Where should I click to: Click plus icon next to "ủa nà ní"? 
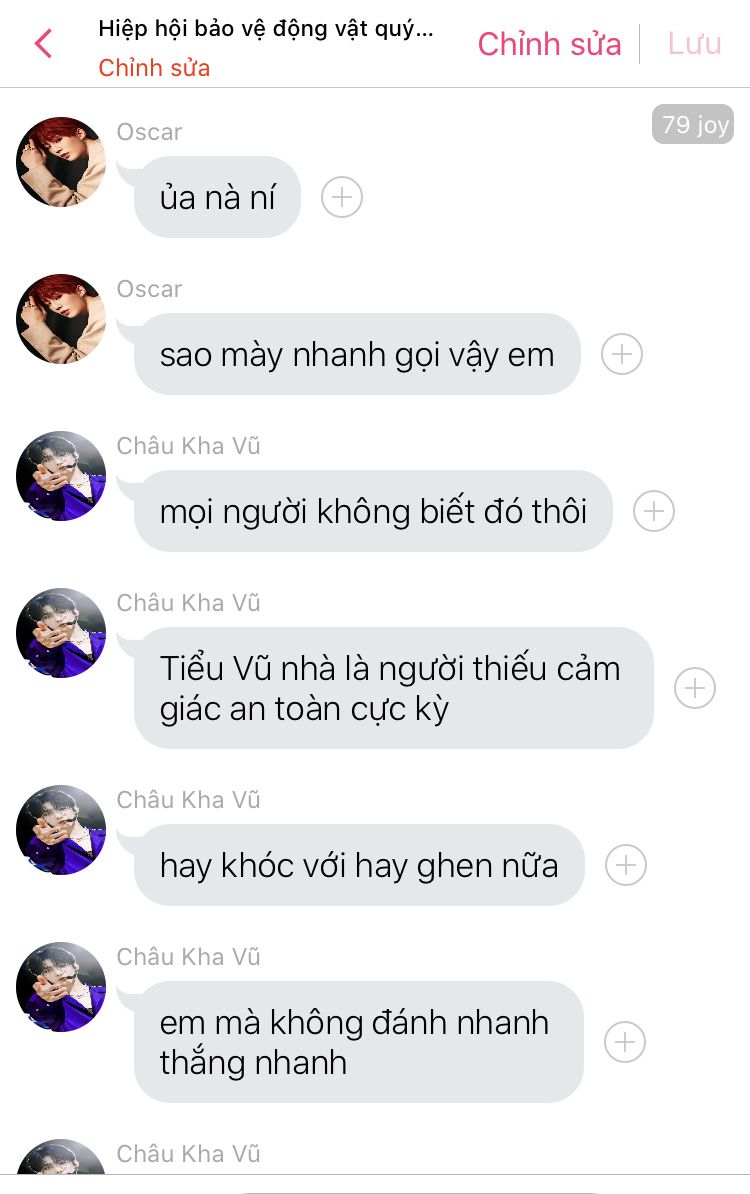coord(342,197)
